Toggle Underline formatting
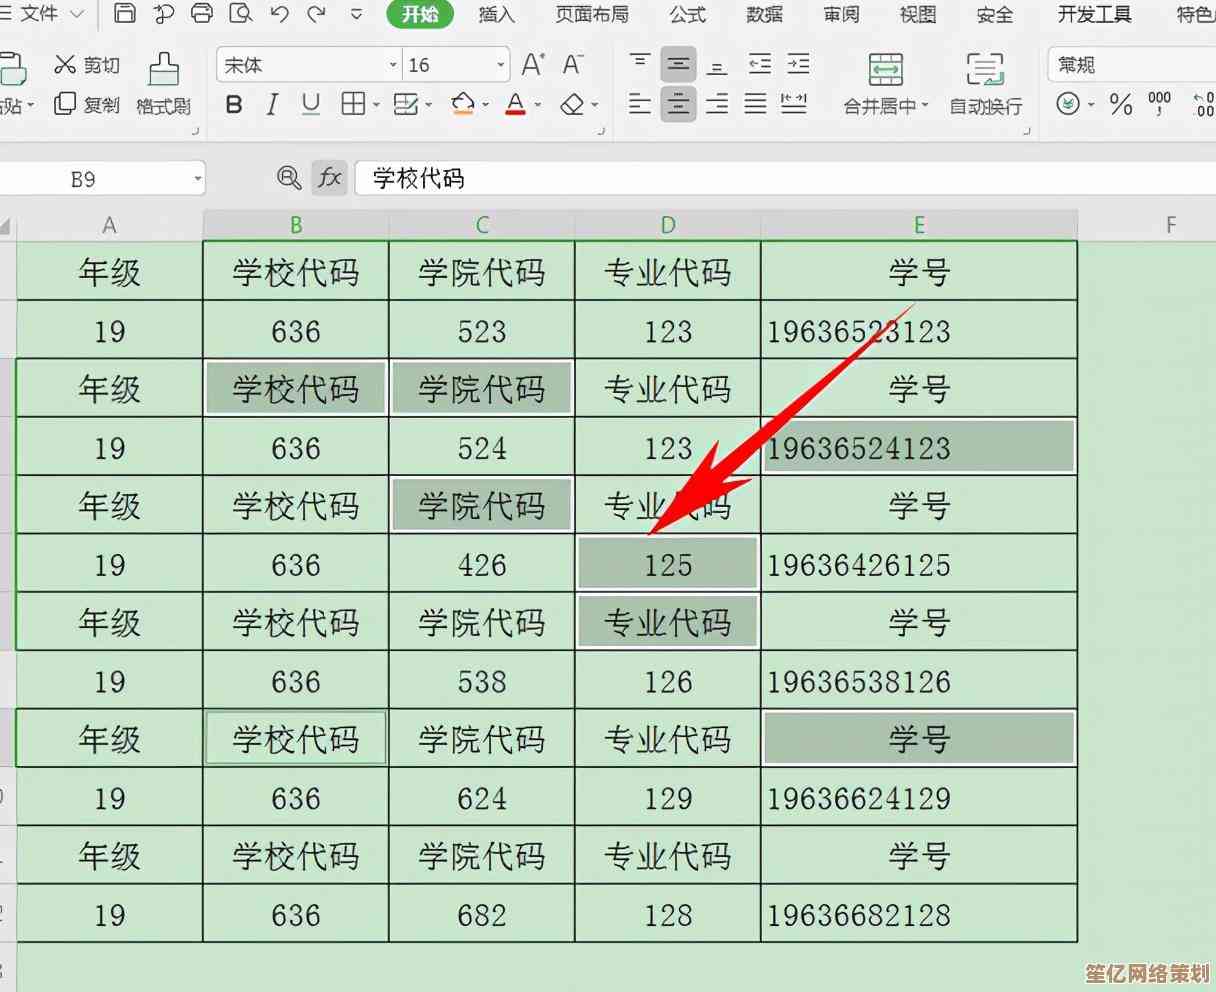Image resolution: width=1216 pixels, height=992 pixels. pyautogui.click(x=311, y=104)
